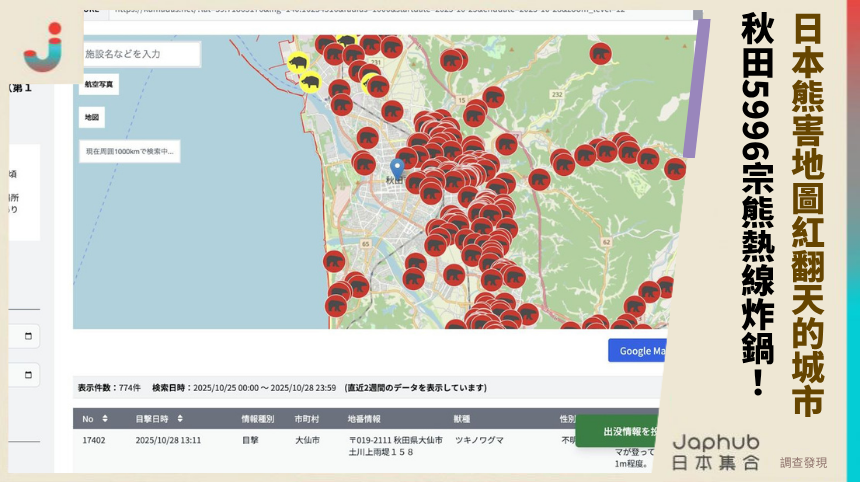Click the bear marker next to route 232
This screenshot has width=860, height=482.
coord(601,54)
